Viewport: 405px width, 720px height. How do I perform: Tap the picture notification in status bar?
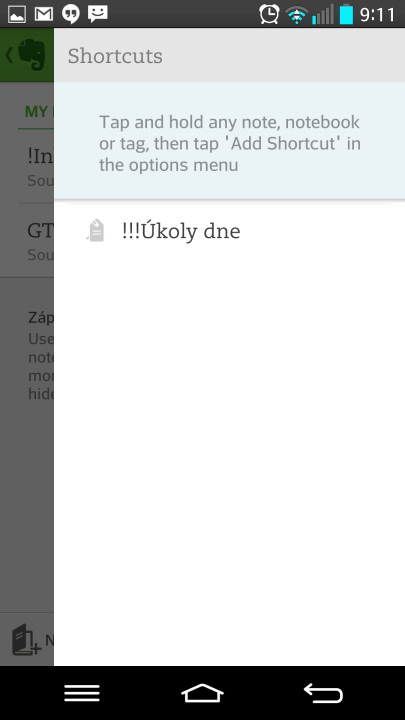click(17, 14)
